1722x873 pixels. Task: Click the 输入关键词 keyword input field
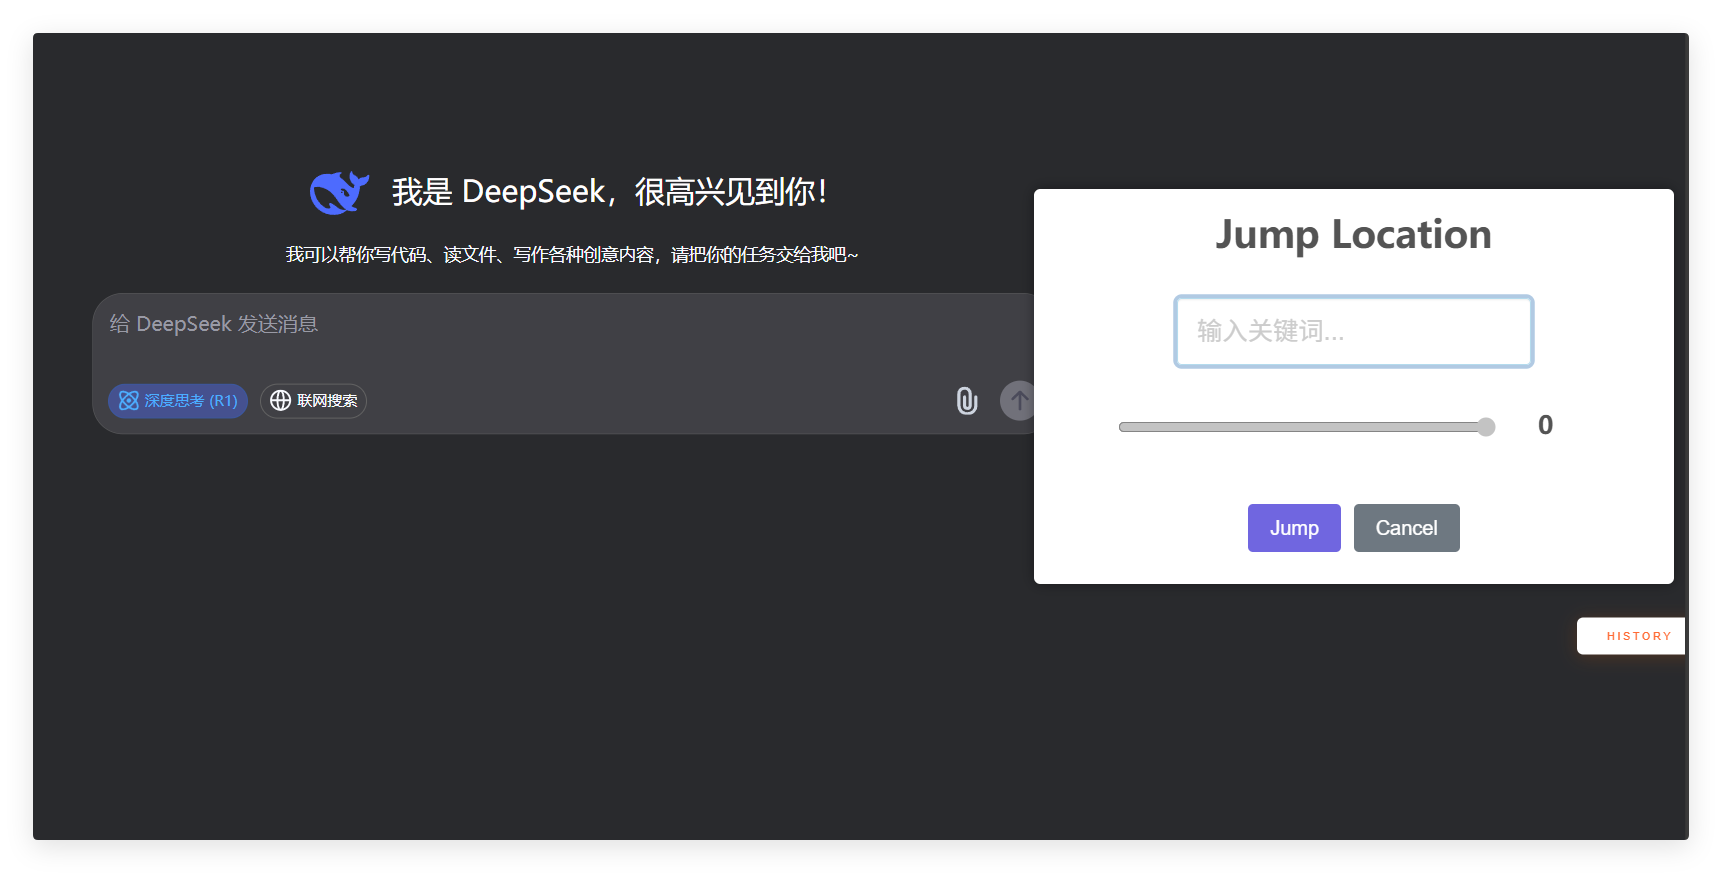point(1353,331)
